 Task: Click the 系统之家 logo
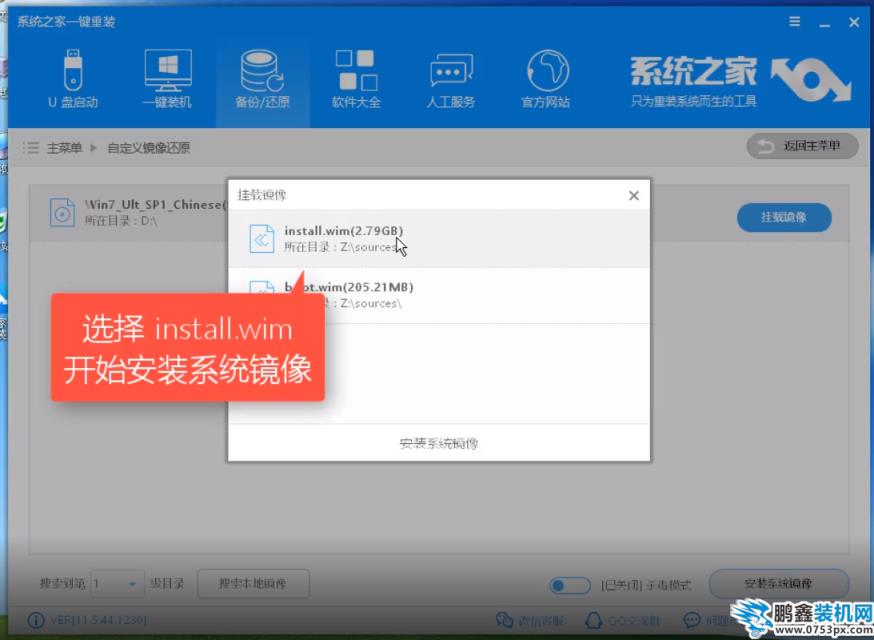[740, 81]
